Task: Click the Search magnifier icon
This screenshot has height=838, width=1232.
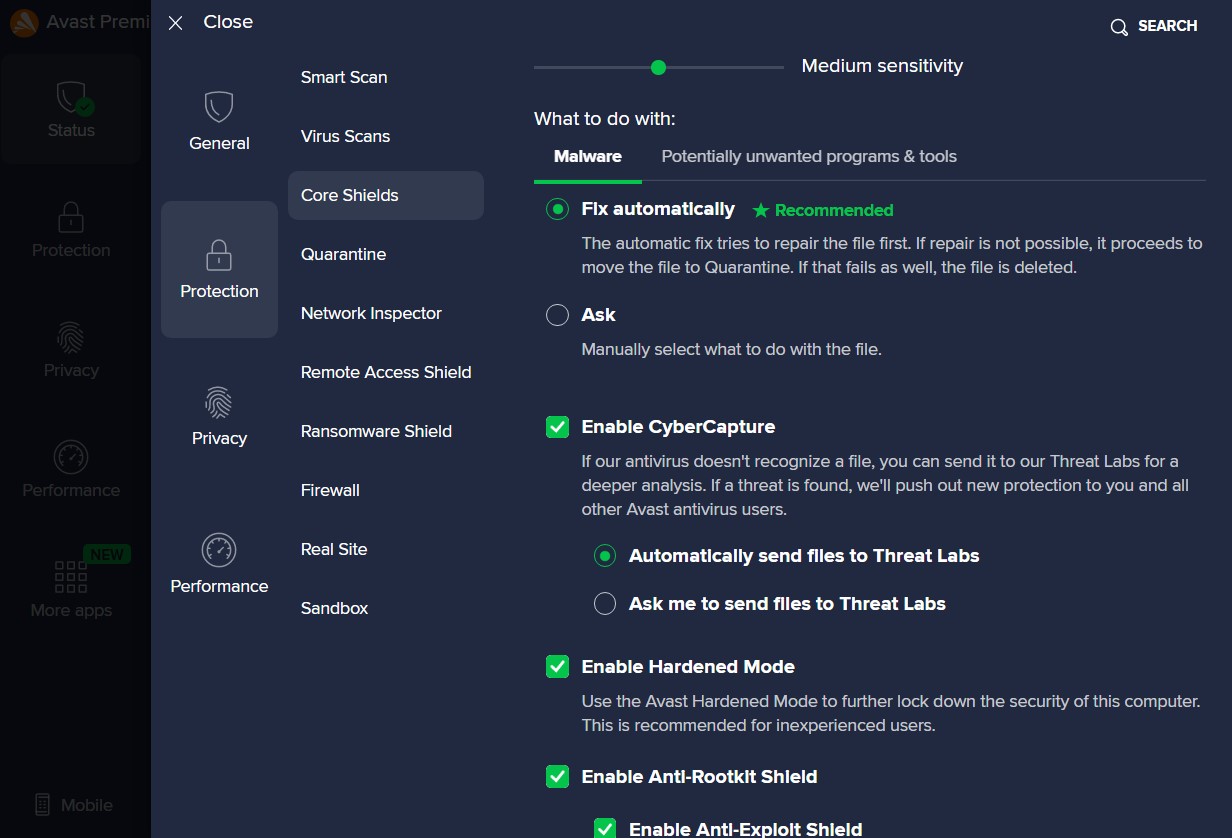Action: pos(1119,27)
